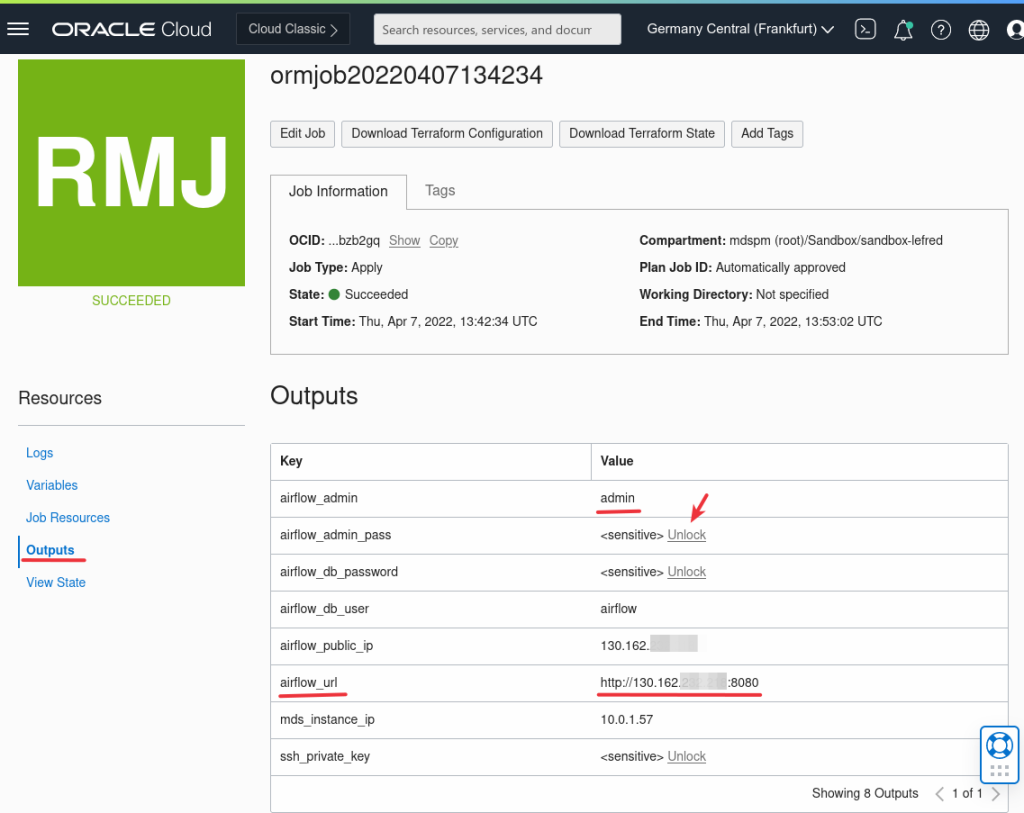The image size is (1024, 813).
Task: Open the Cloud Classic selector
Action: pos(292,29)
